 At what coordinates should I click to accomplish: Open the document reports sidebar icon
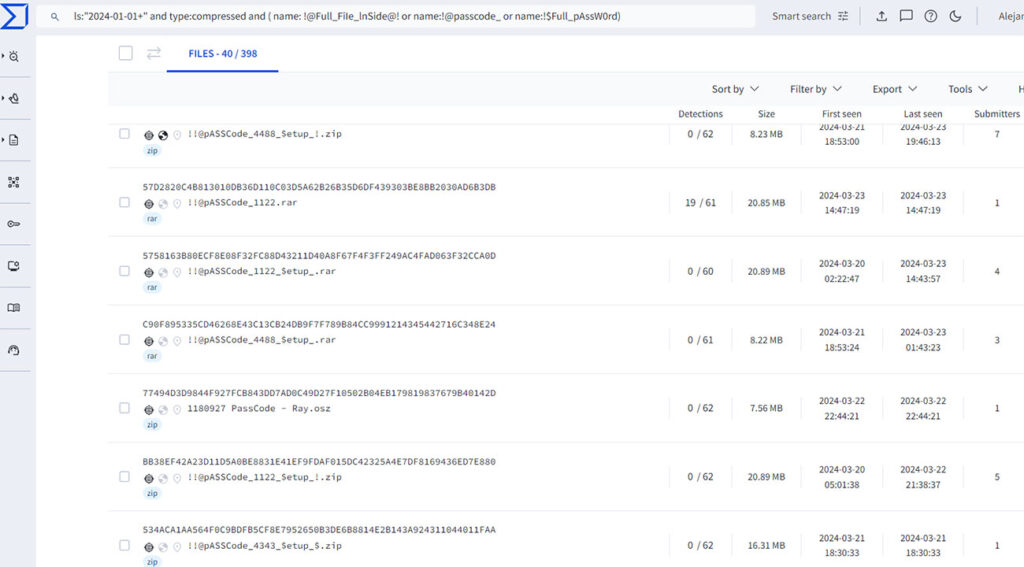(14, 140)
